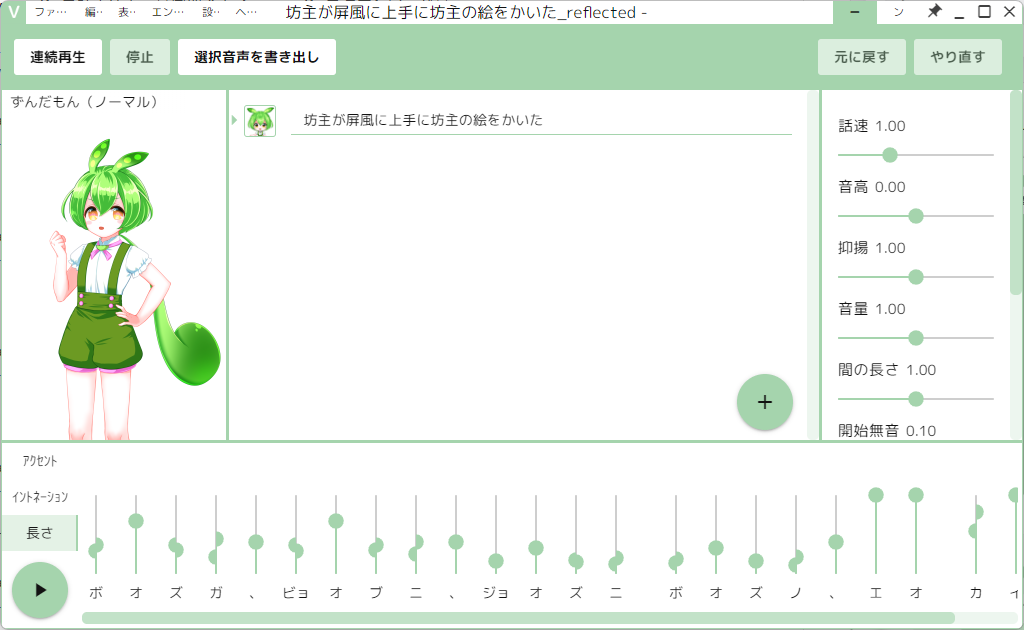The width and height of the screenshot is (1024, 630).
Task: Toggle the pin window icon
Action: (934, 11)
